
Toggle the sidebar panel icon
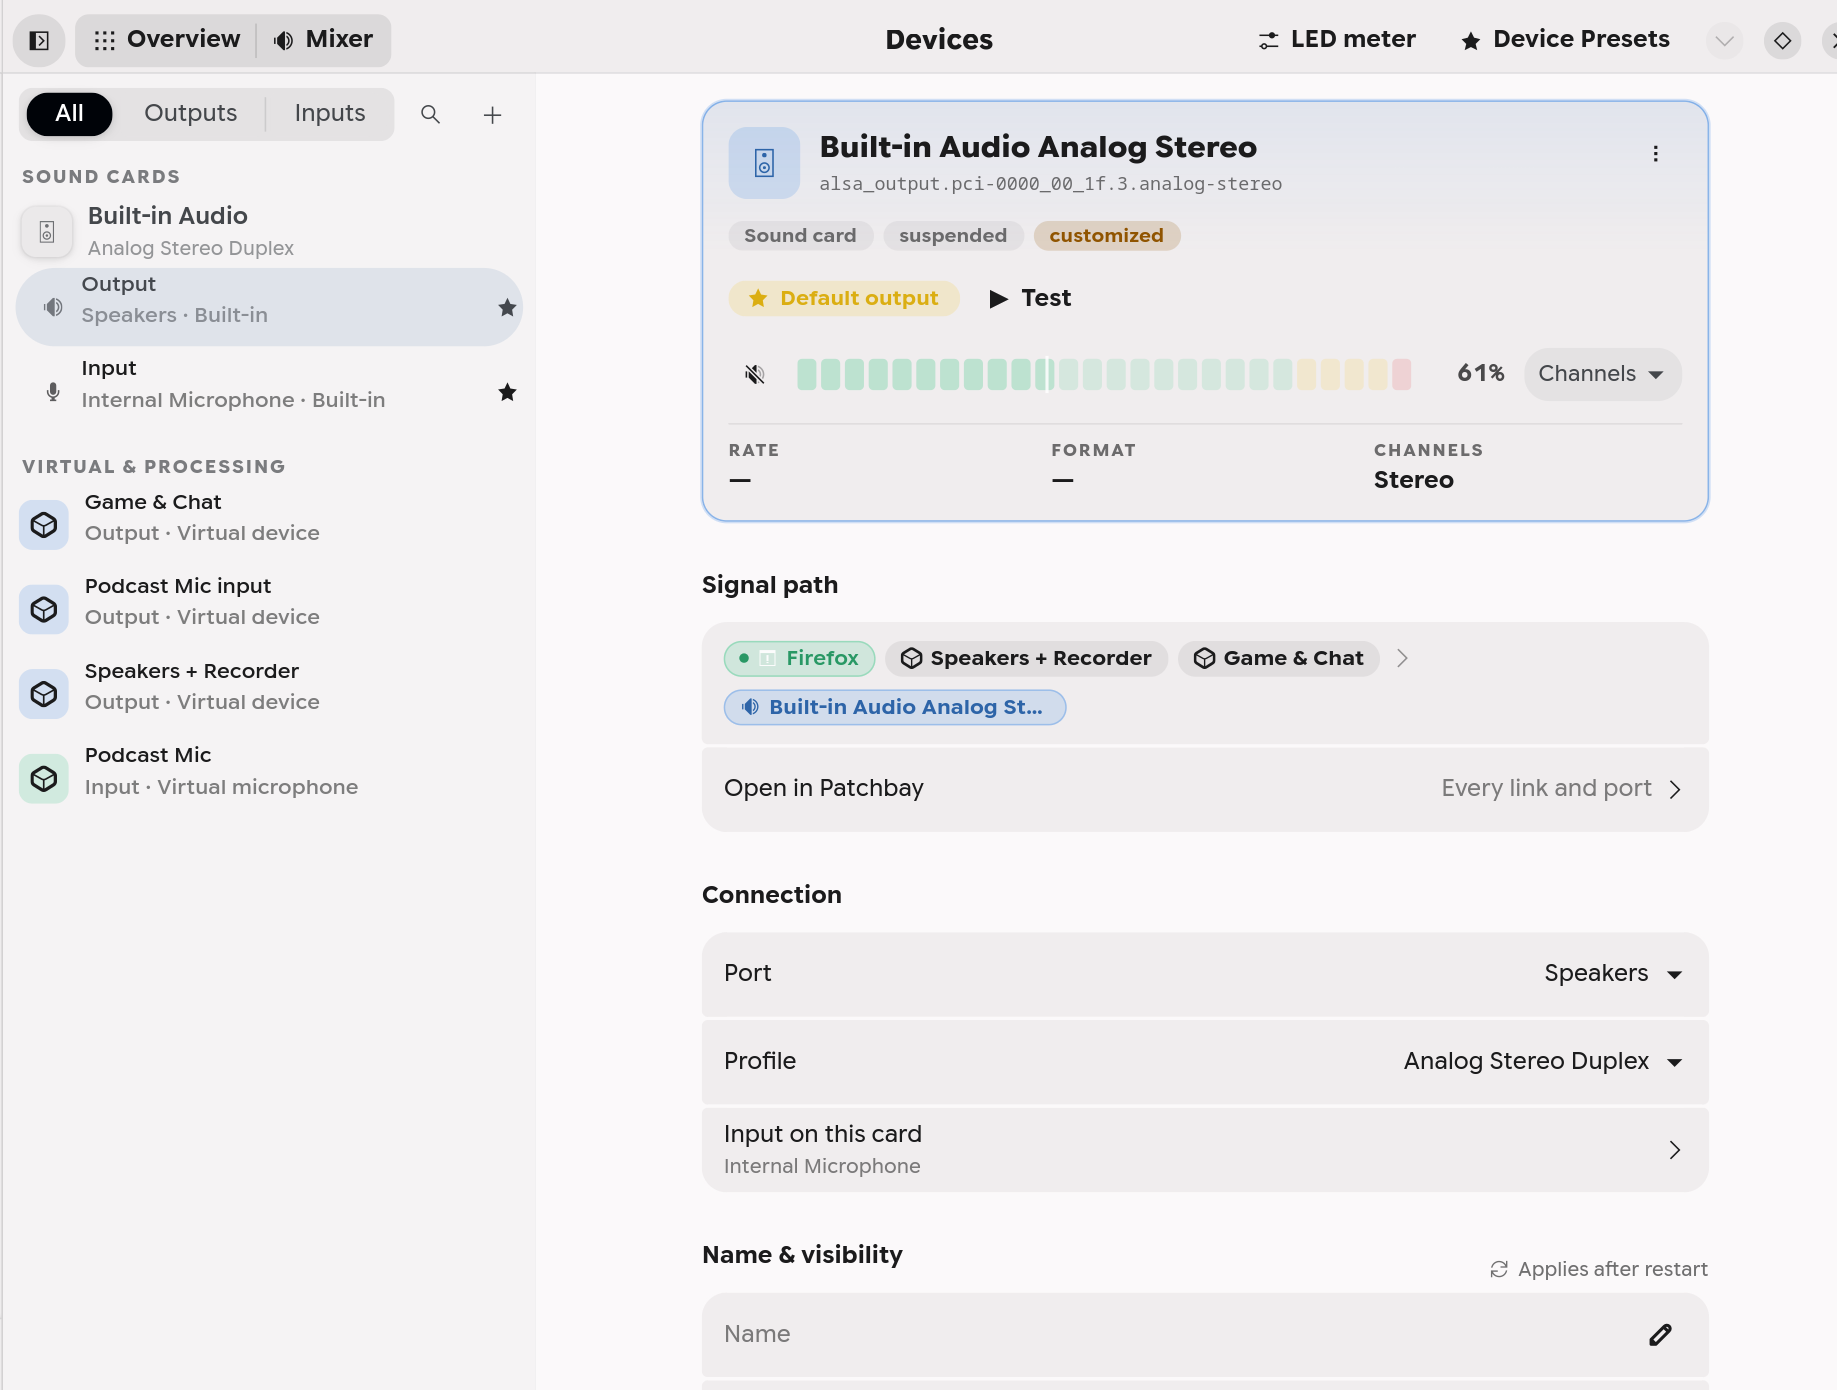(x=39, y=40)
